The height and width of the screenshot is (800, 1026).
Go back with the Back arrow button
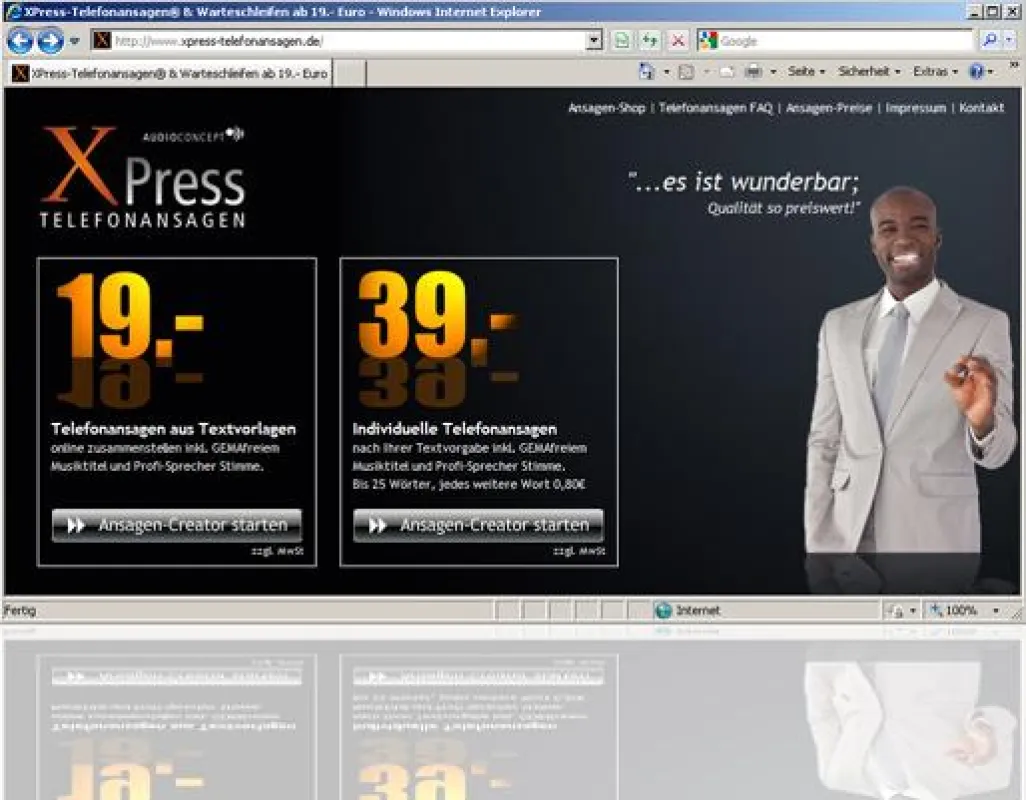20,41
